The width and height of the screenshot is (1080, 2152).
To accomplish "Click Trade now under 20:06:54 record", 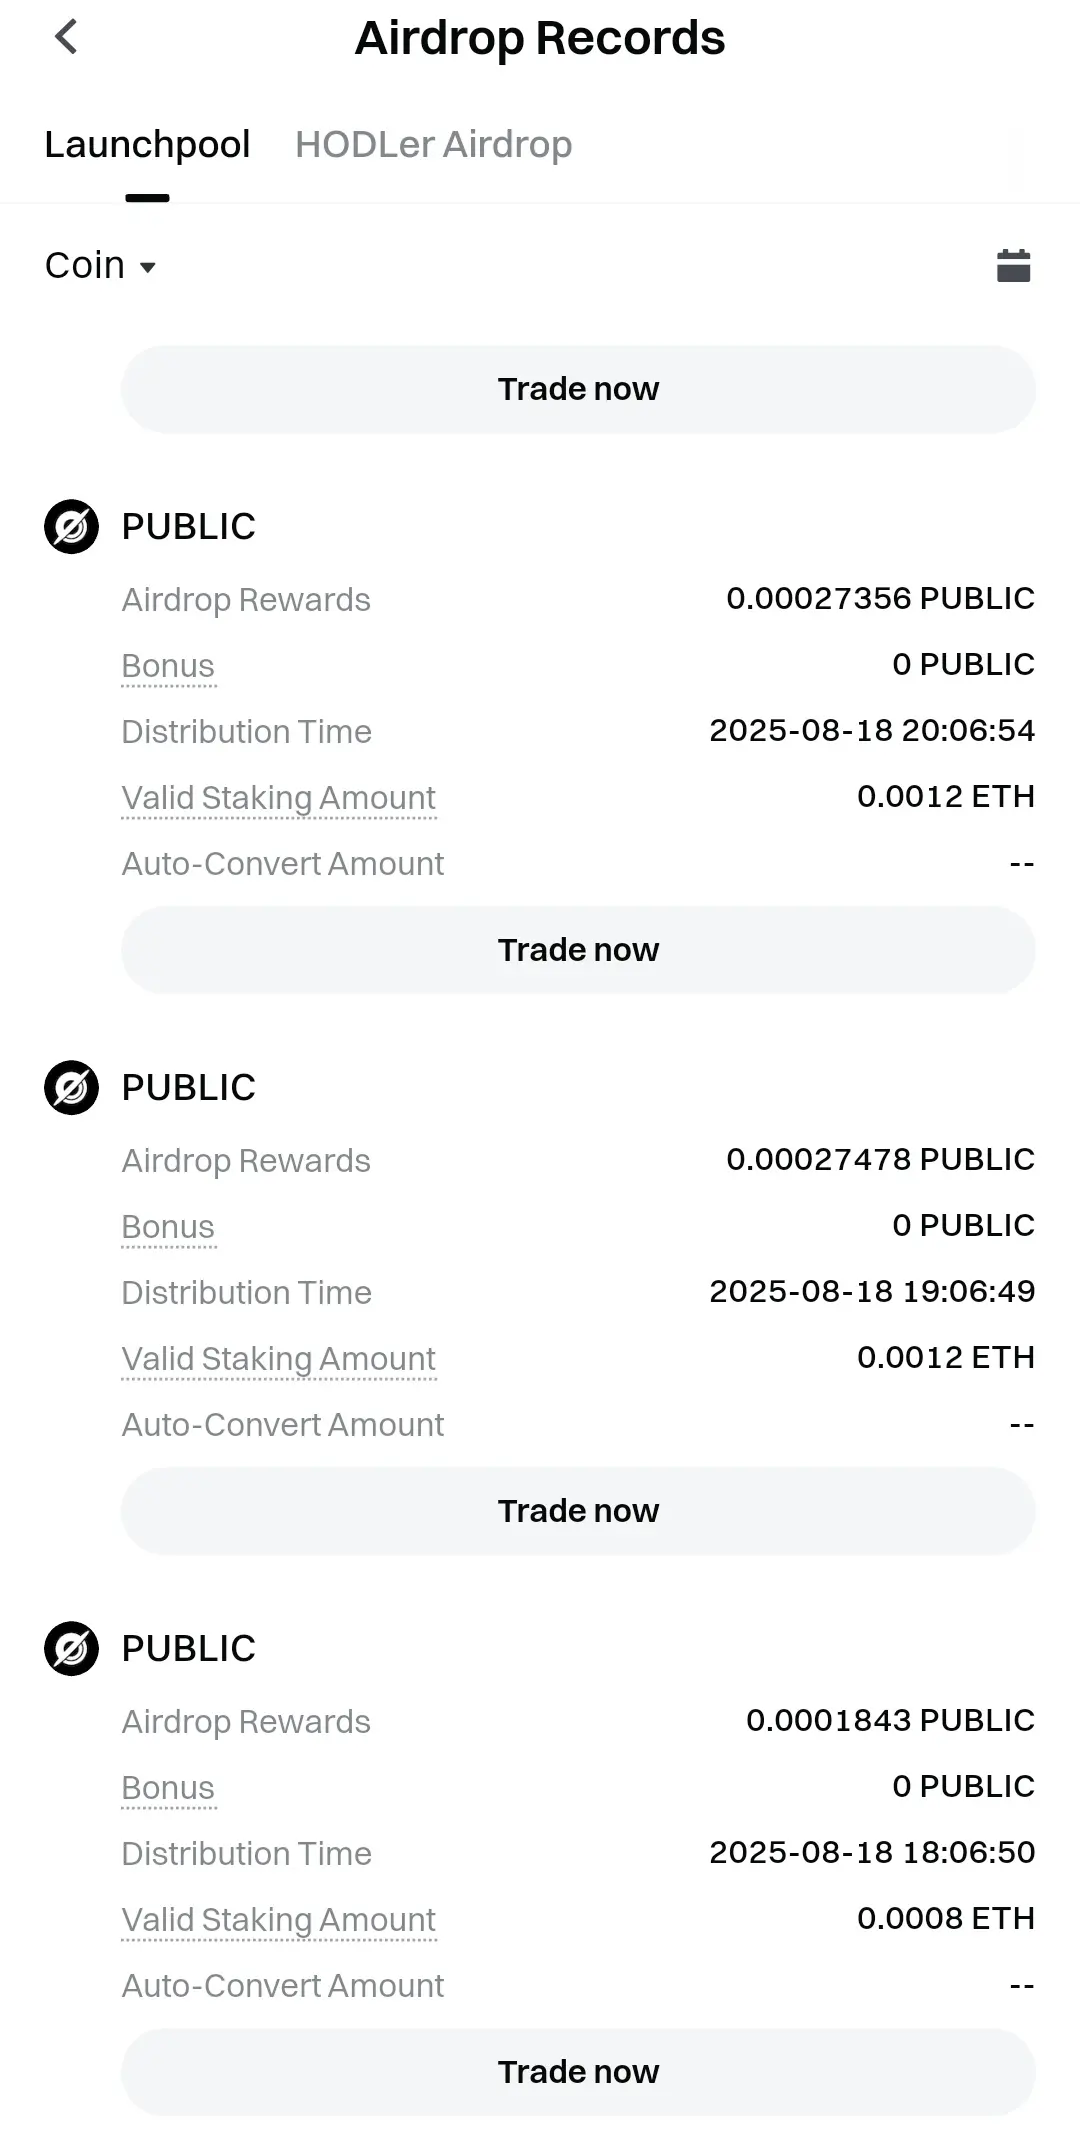I will pyautogui.click(x=578, y=950).
